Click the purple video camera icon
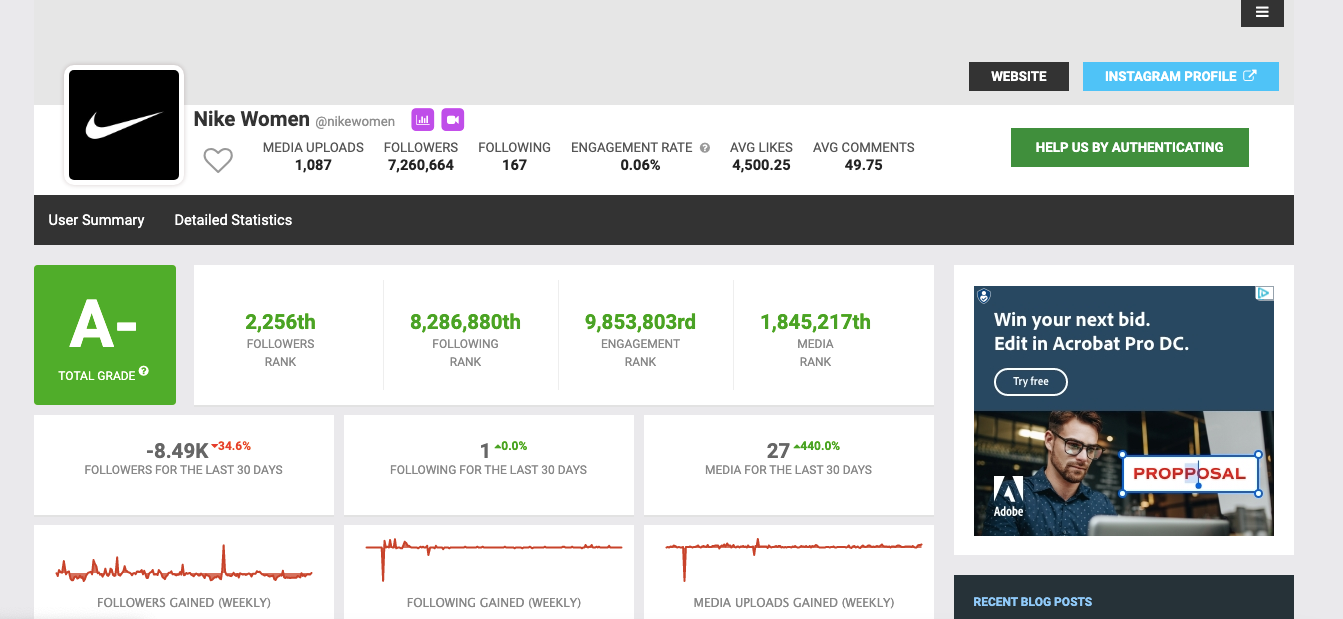The height and width of the screenshot is (619, 1343). click(x=453, y=120)
